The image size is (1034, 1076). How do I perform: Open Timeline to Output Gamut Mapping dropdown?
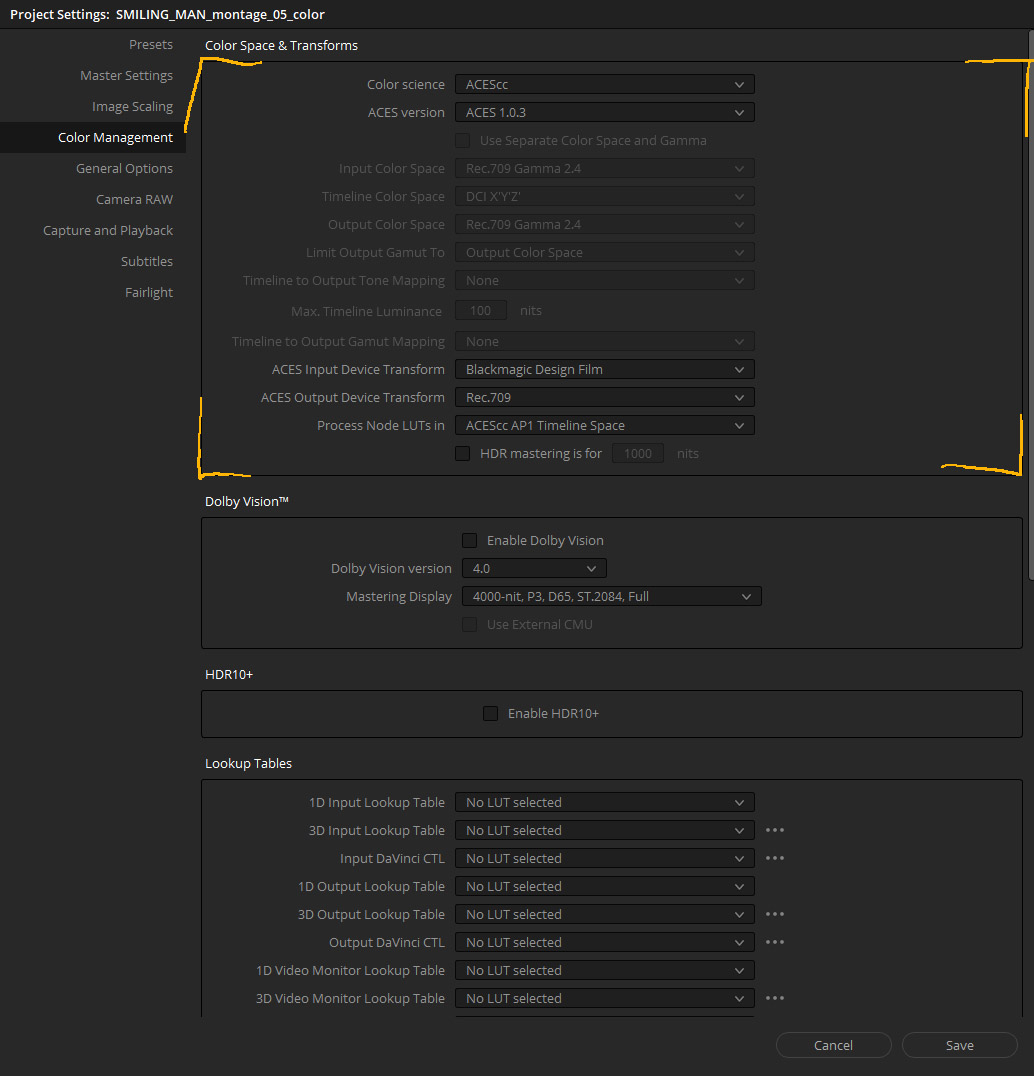click(604, 342)
